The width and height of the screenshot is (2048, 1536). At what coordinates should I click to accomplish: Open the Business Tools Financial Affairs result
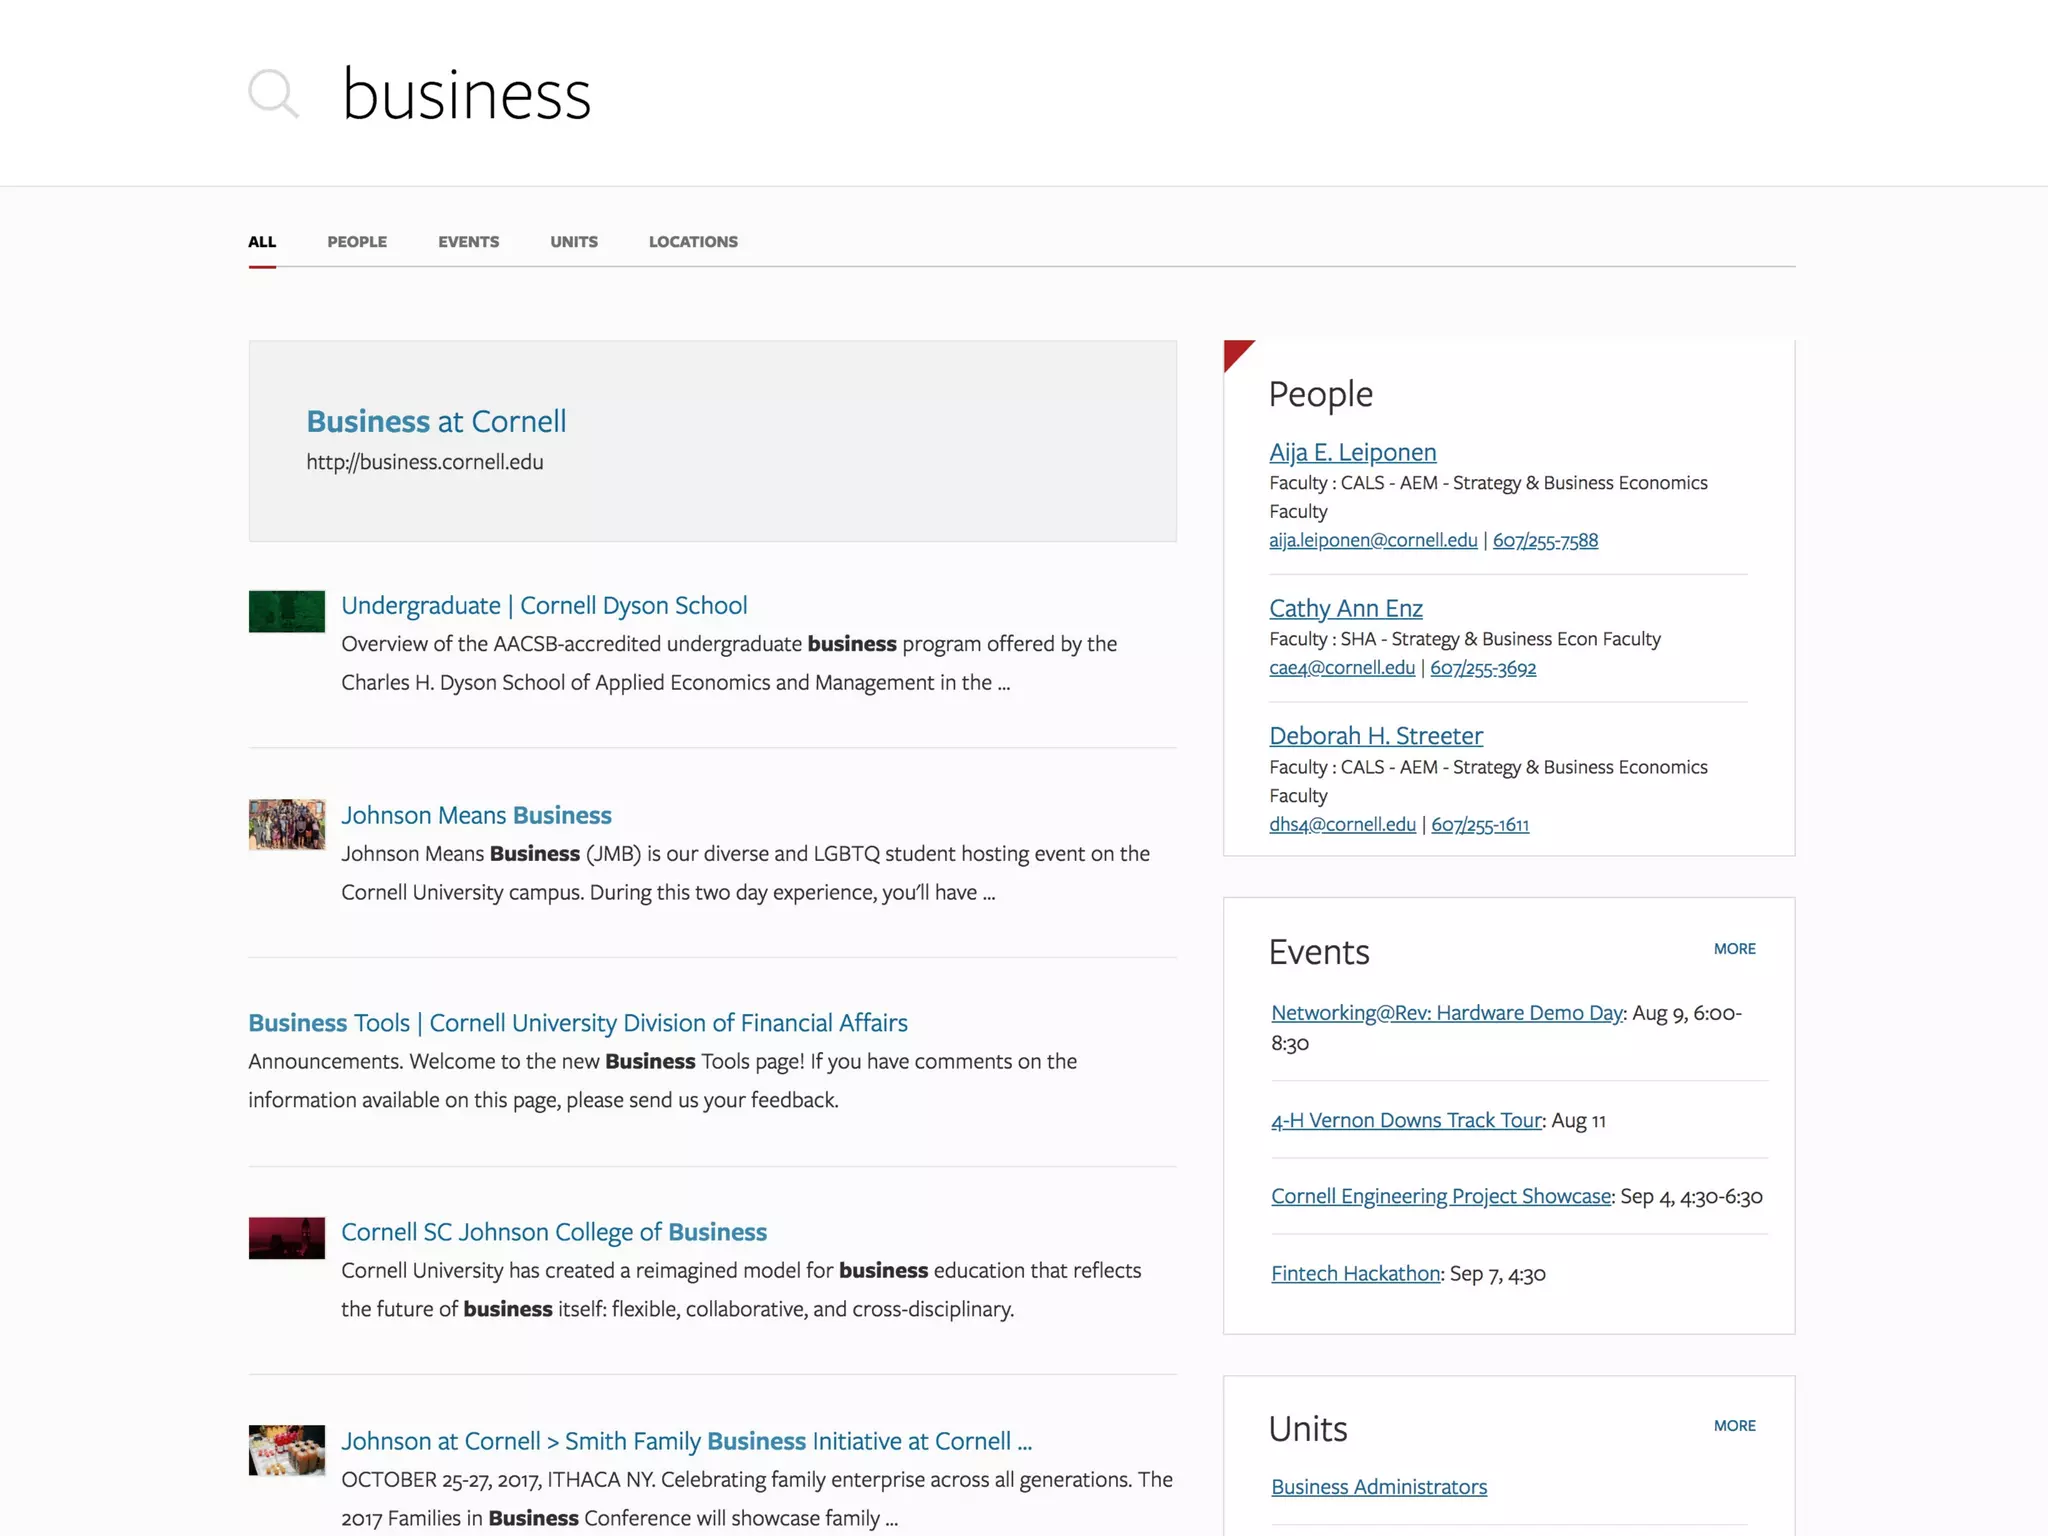578,1023
